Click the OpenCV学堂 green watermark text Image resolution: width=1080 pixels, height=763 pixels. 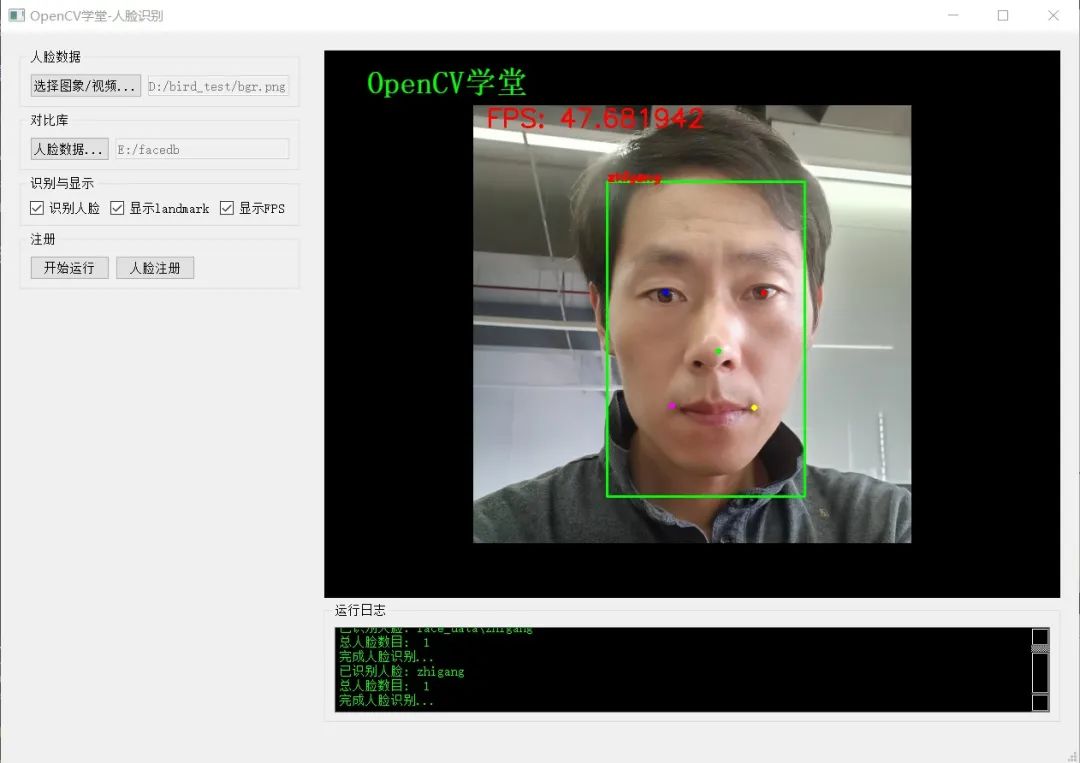[x=447, y=82]
